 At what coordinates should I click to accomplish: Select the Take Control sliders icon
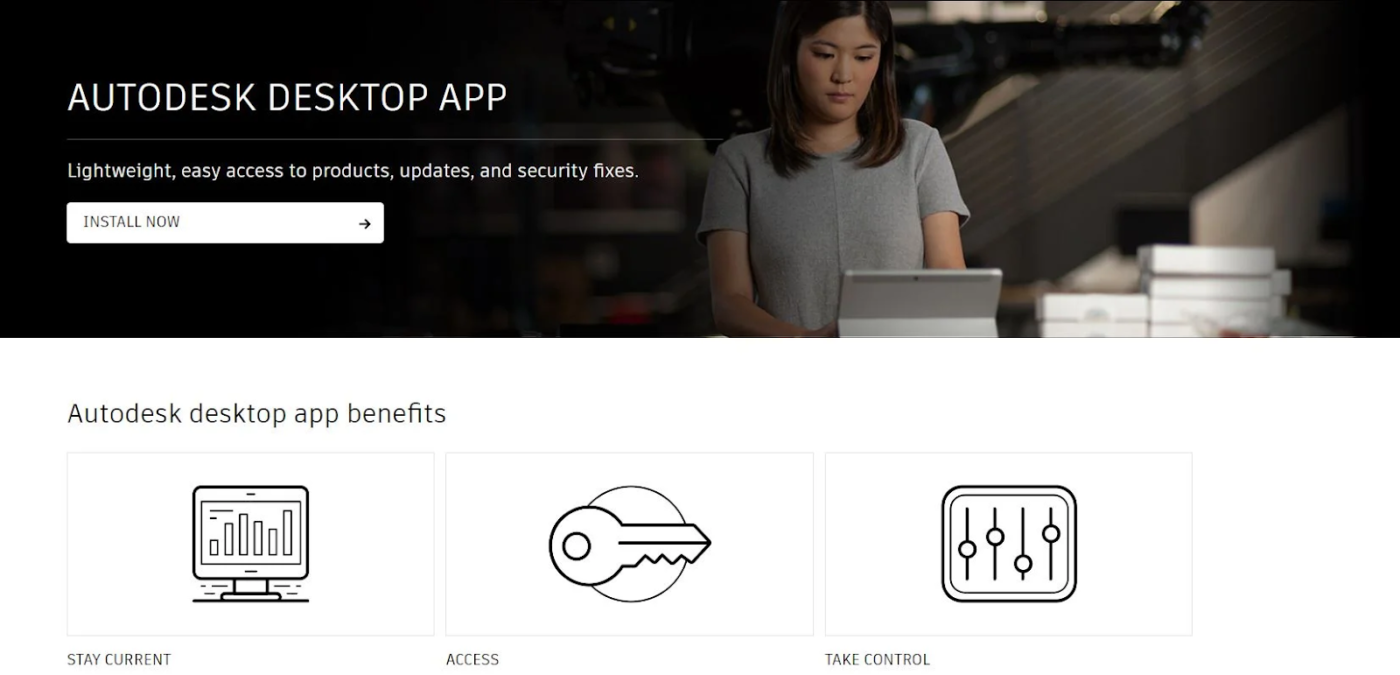(1009, 544)
